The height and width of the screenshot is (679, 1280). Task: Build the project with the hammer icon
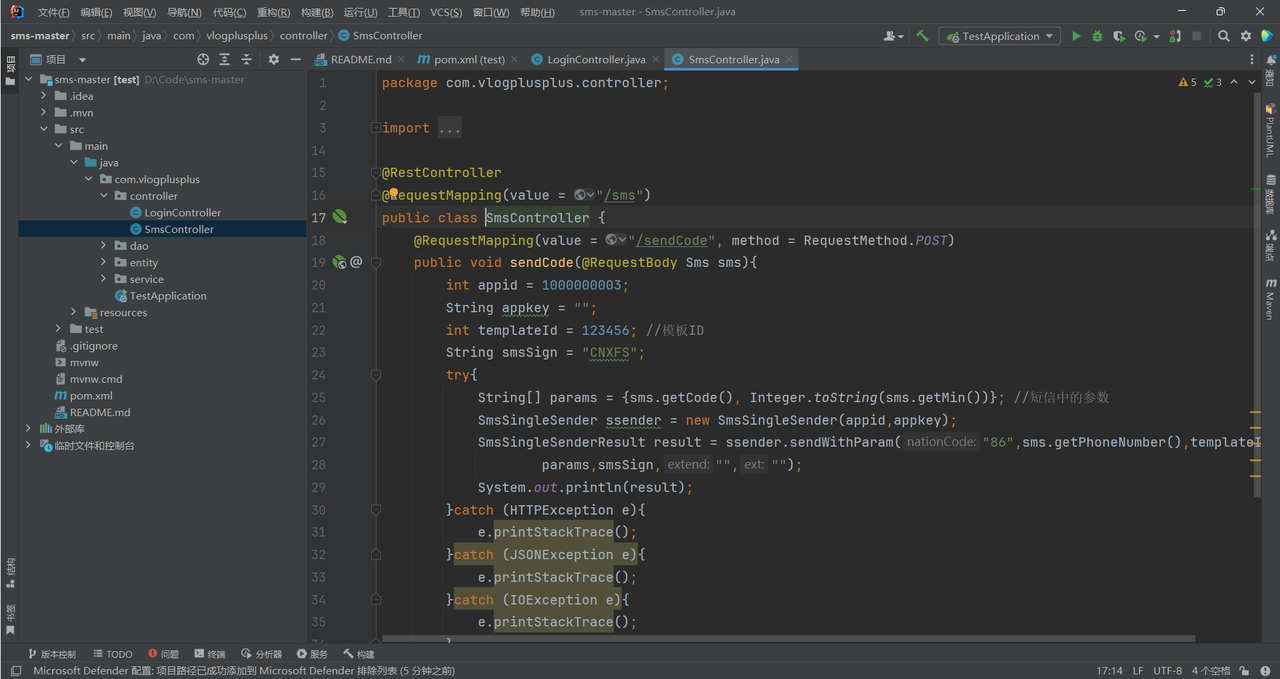922,36
